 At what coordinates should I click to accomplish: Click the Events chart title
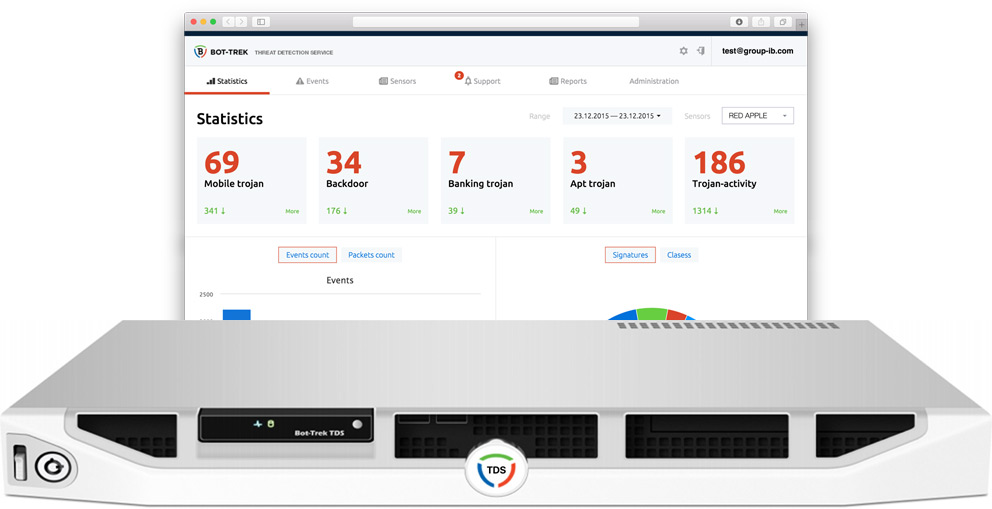(x=340, y=280)
